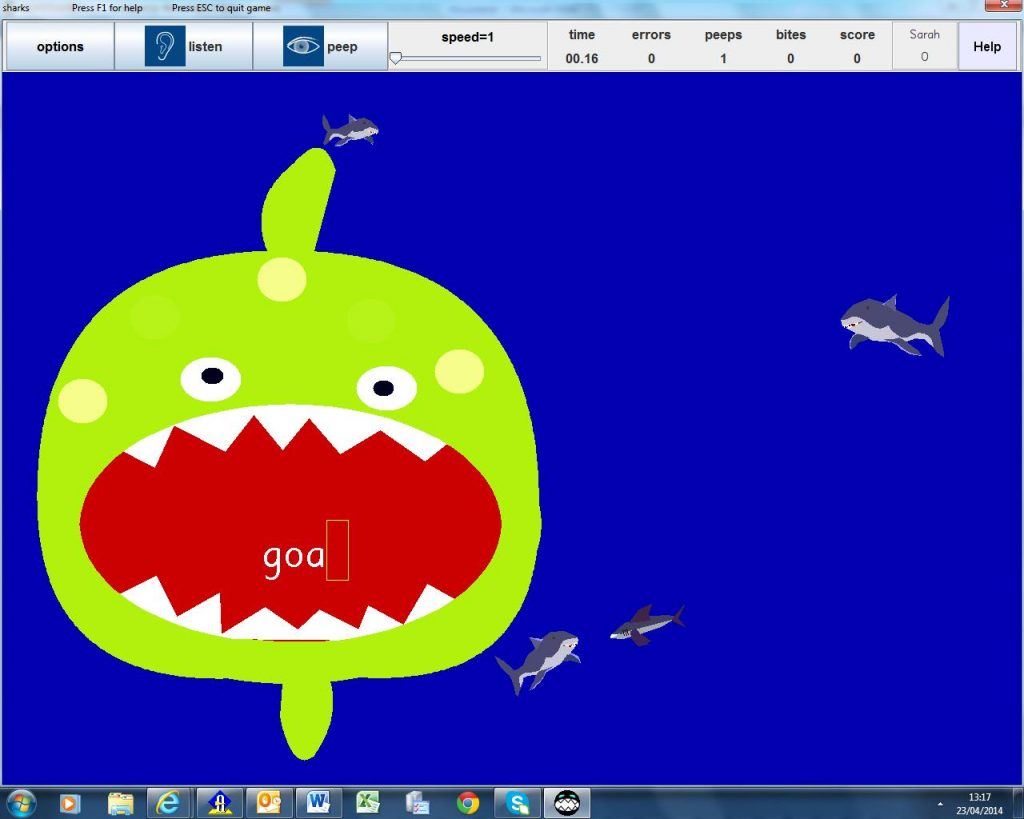Click the Help button
This screenshot has height=819, width=1024.
[986, 45]
